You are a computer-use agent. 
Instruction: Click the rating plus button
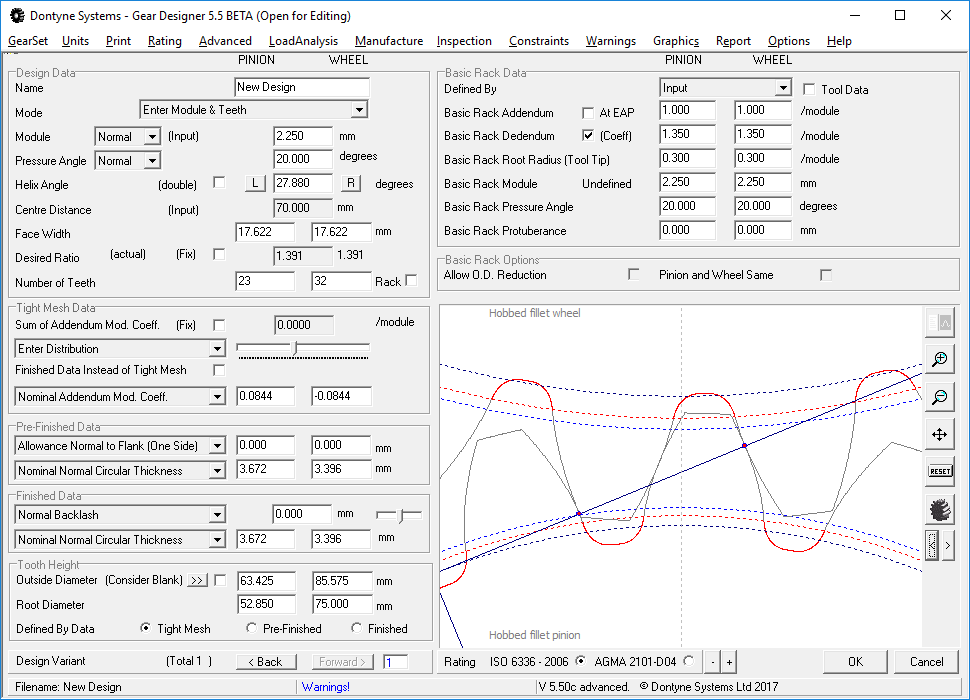pos(729,662)
